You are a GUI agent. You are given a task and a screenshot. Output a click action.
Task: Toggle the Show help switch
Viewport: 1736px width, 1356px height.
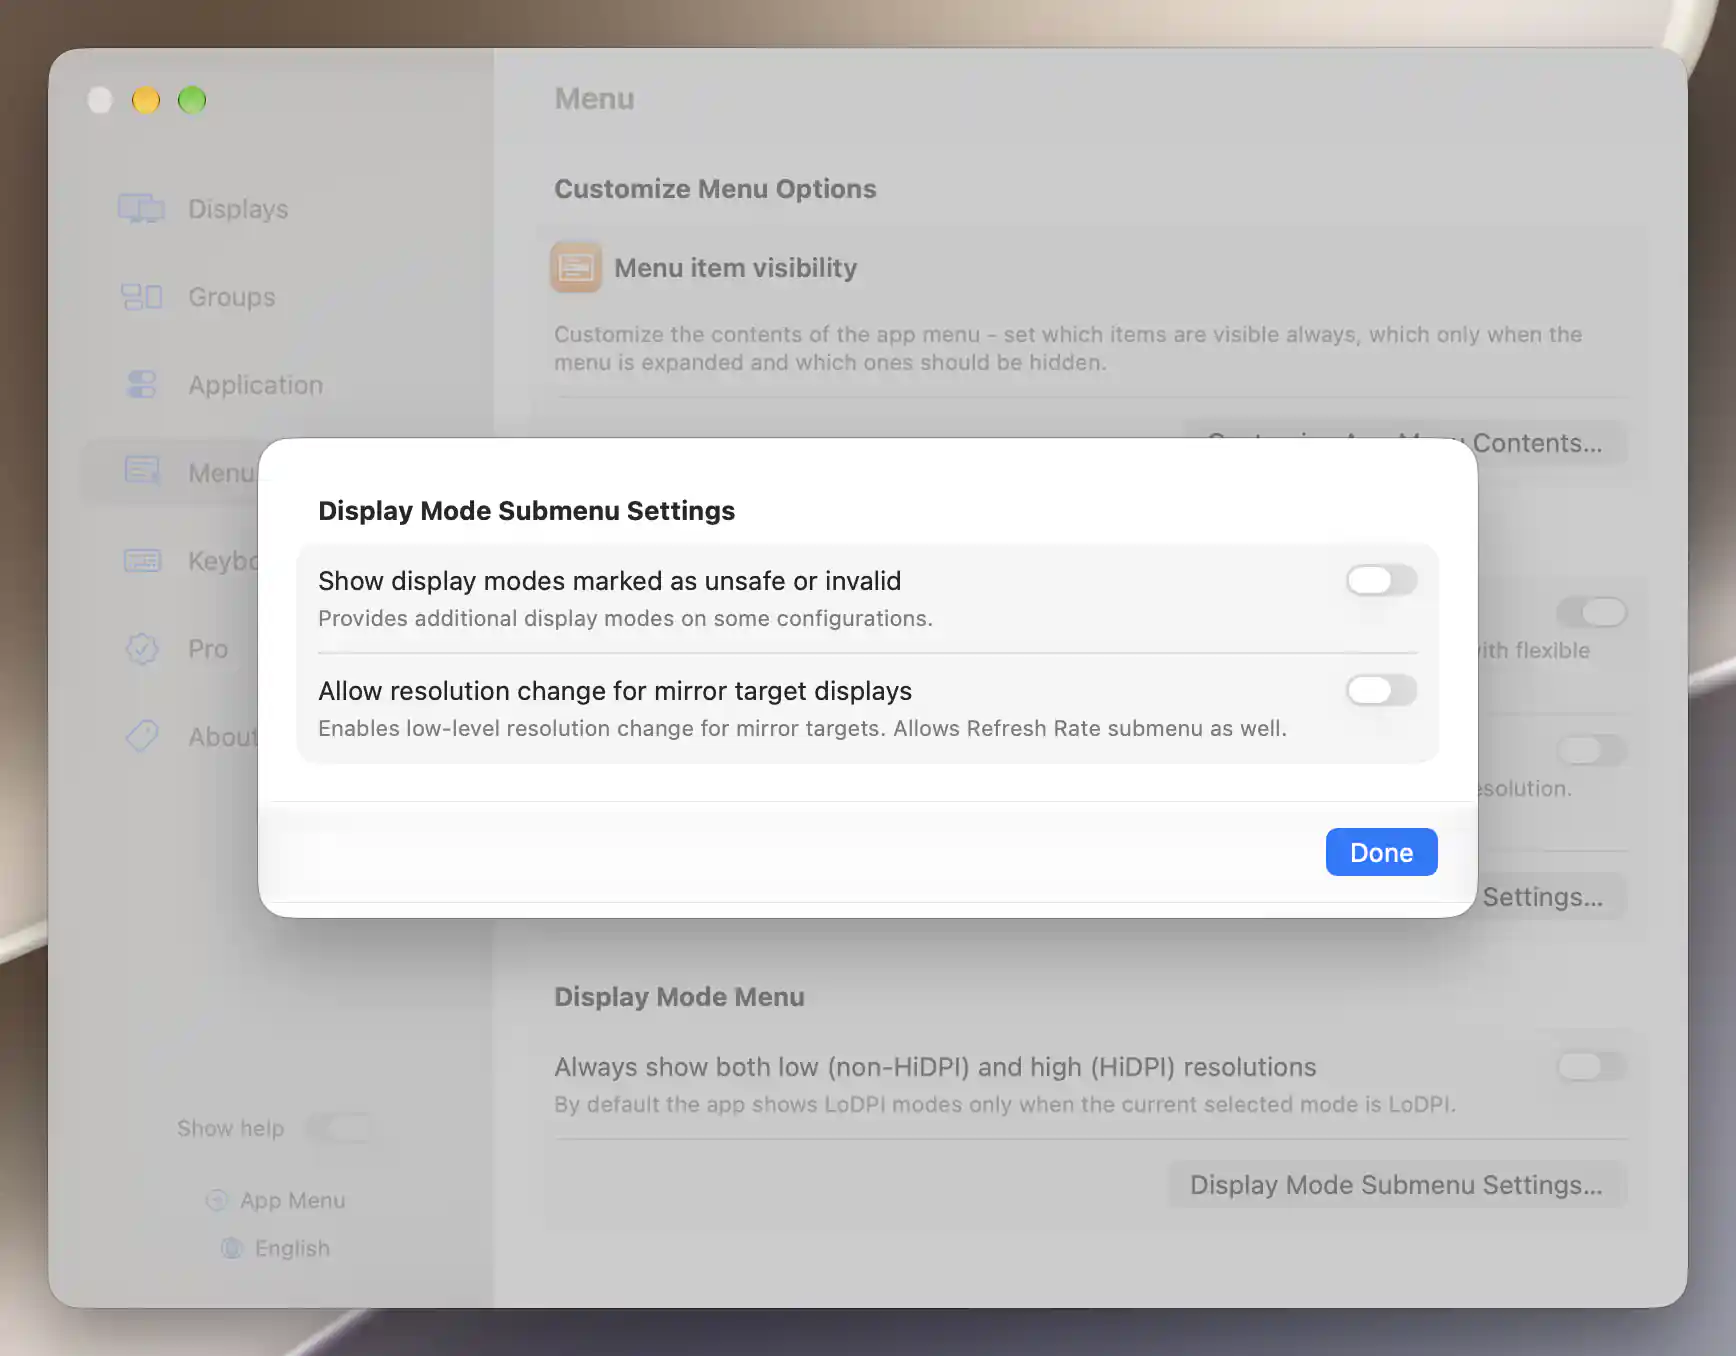tap(340, 1128)
